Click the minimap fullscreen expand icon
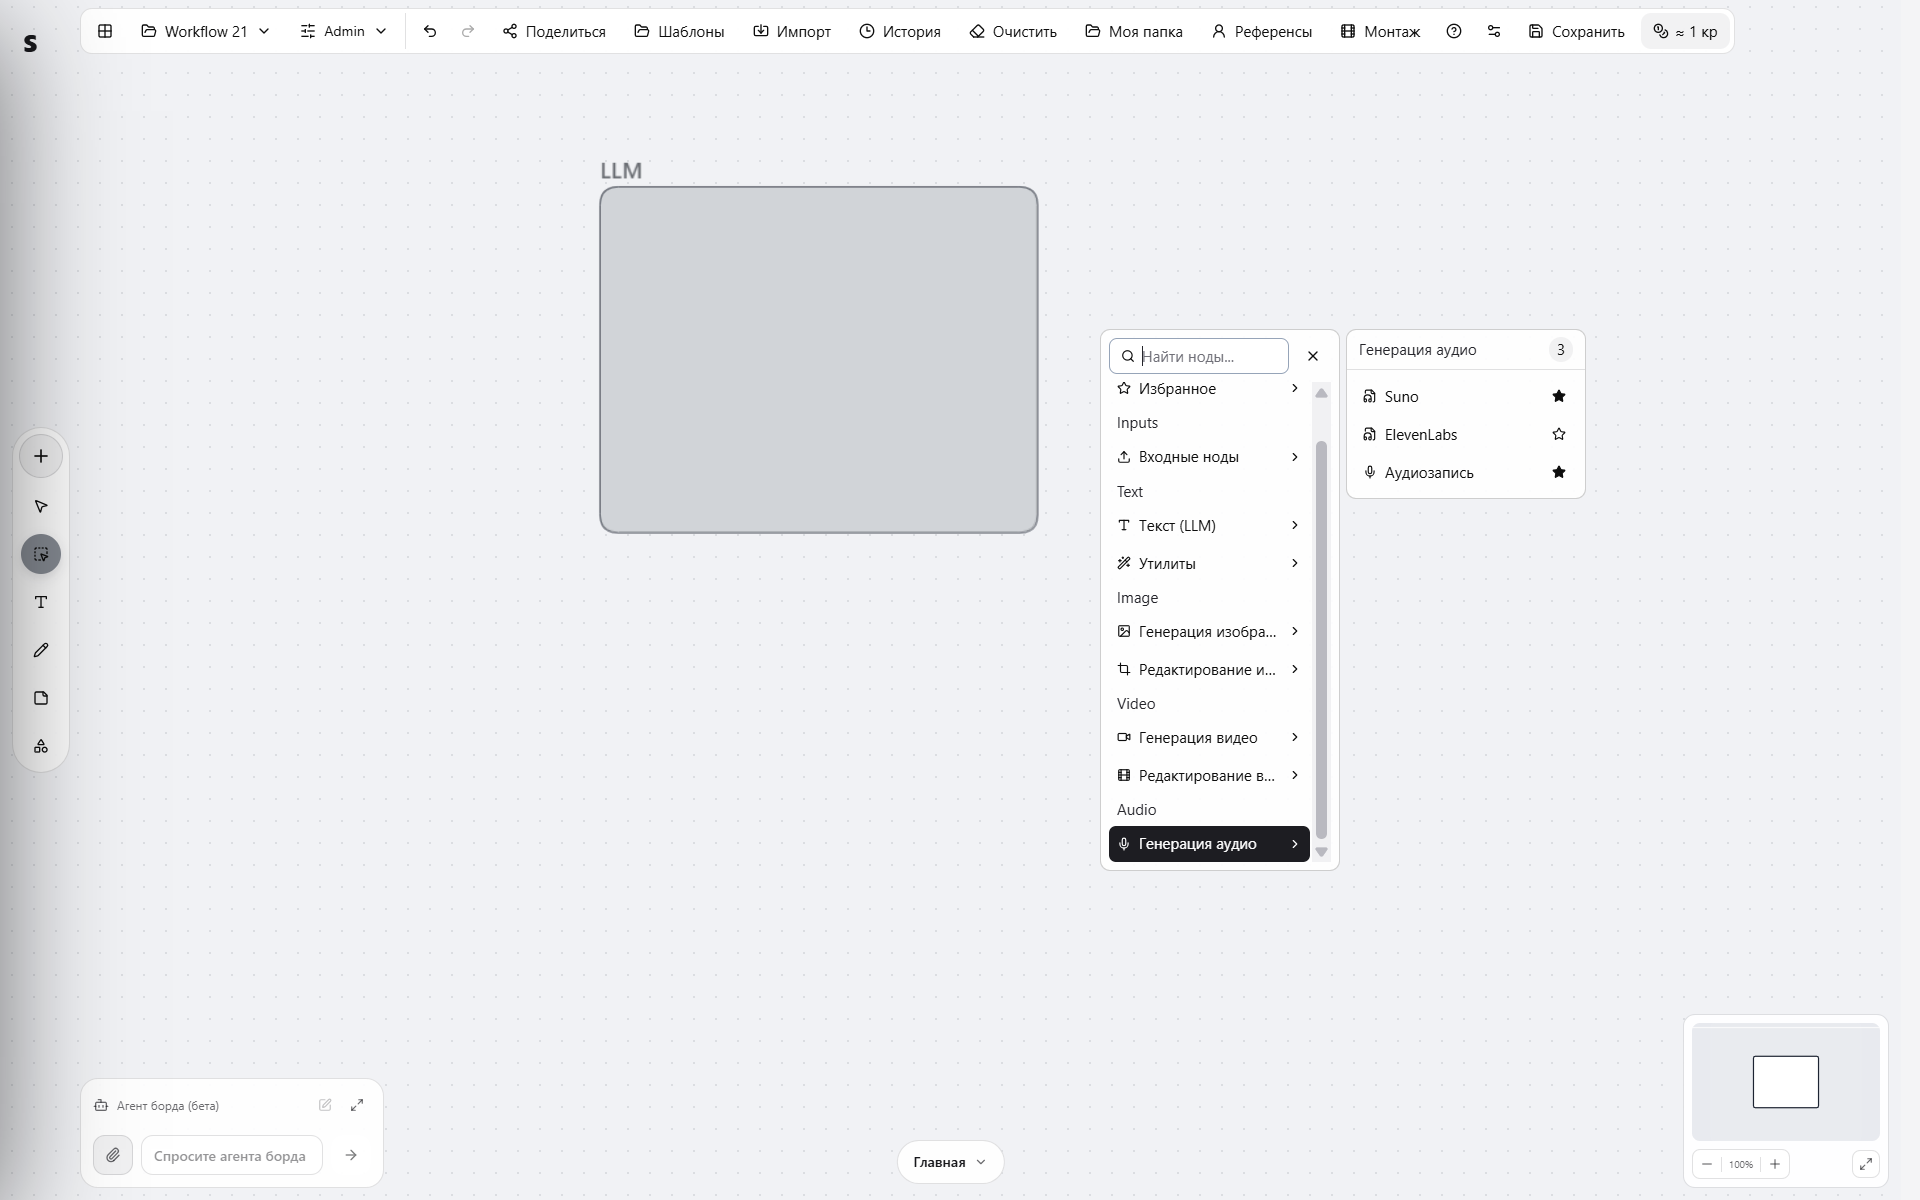This screenshot has width=1920, height=1200. pos(1866,1164)
